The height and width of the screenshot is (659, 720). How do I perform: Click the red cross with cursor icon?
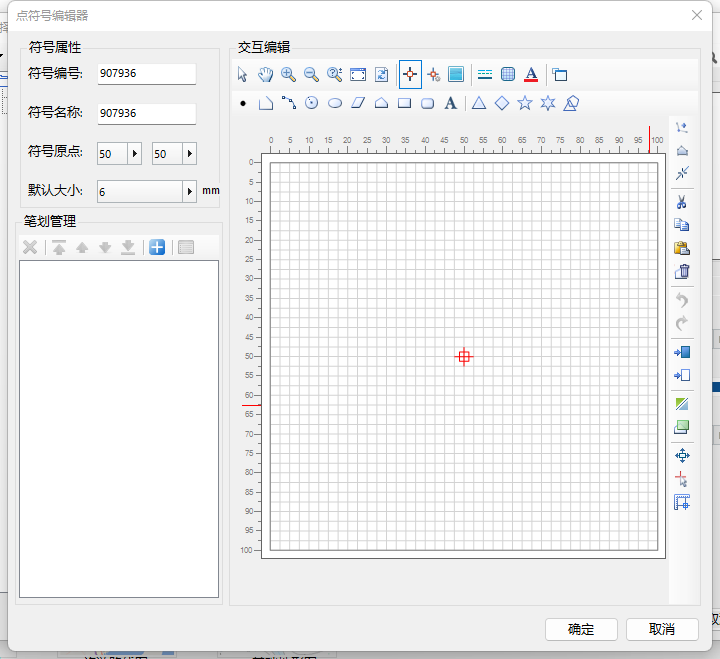point(682,479)
